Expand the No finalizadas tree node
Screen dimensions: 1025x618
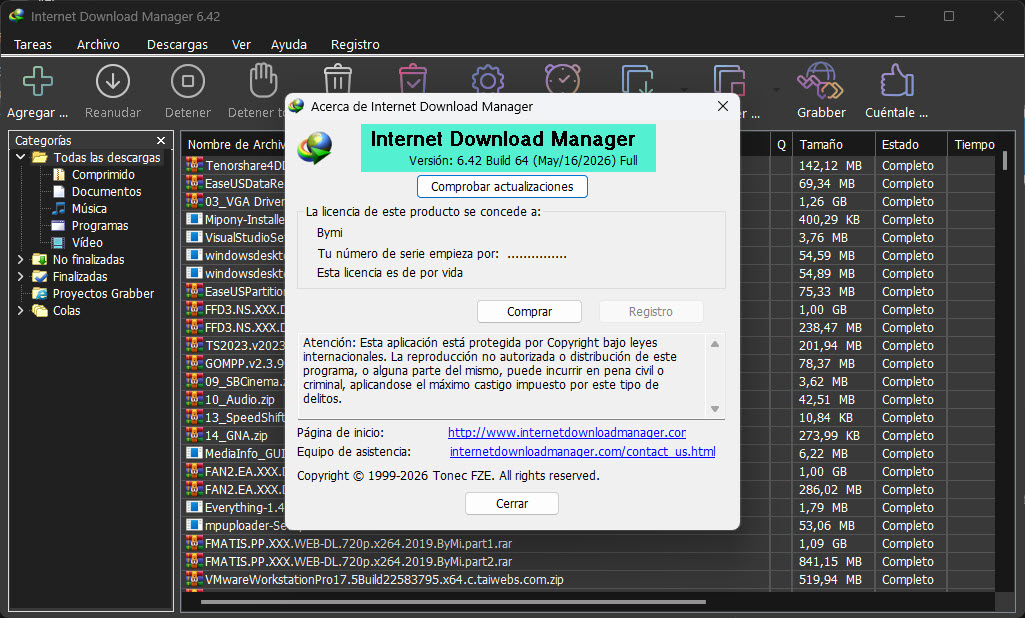pos(20,260)
